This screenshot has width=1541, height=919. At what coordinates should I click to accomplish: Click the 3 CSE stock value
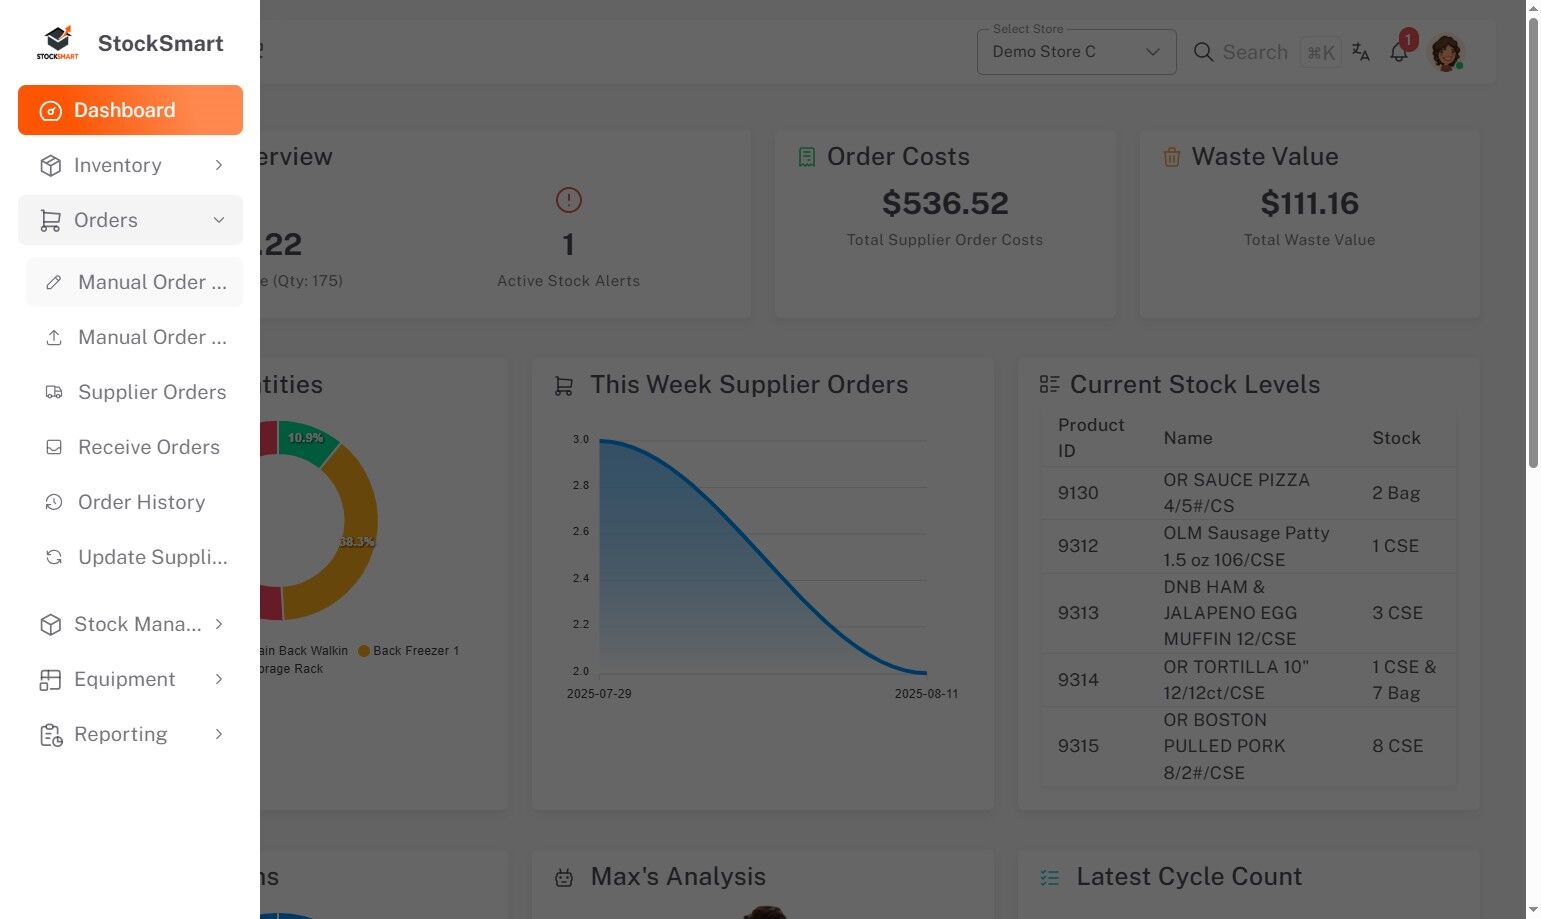(1397, 613)
